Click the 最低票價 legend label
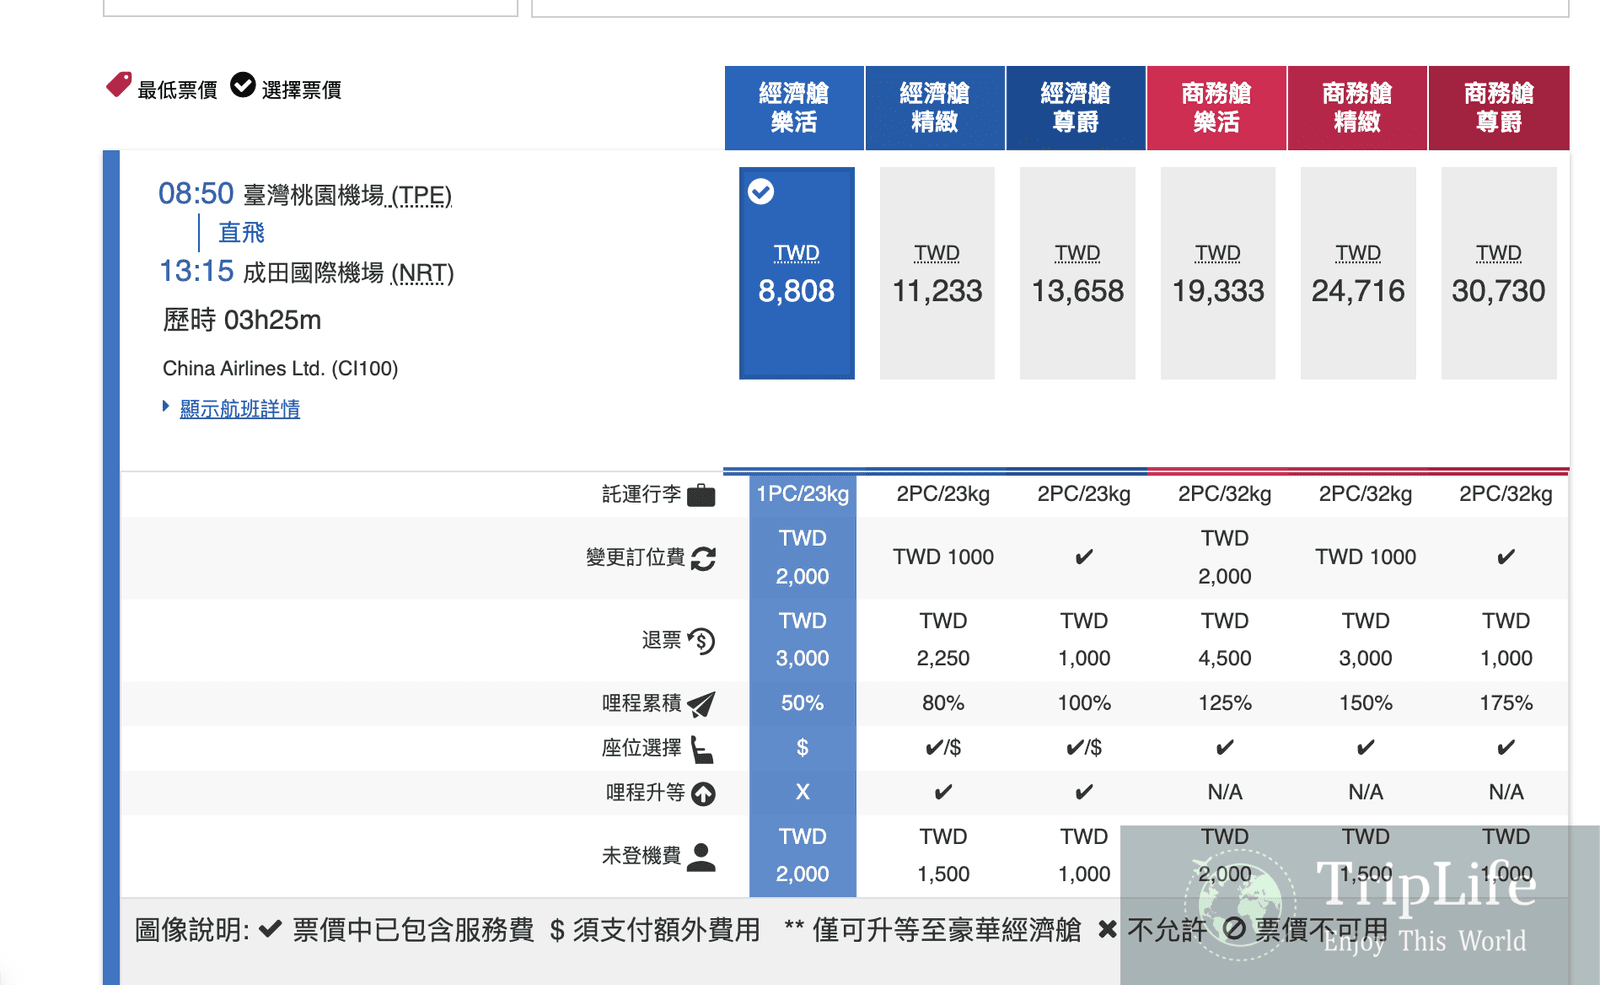Screen dimensions: 1600x985 coord(178,90)
